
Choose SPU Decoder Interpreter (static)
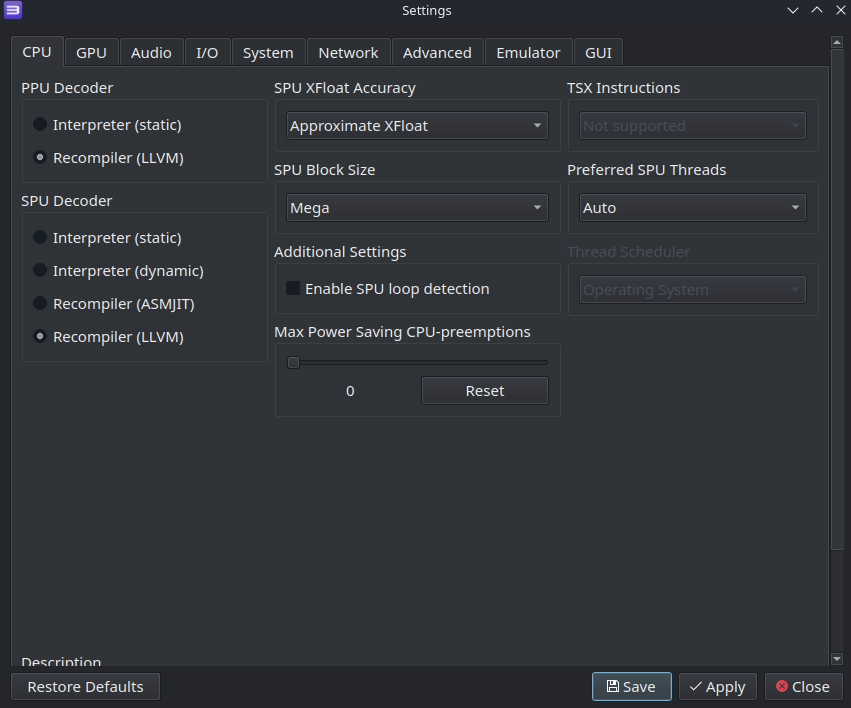click(x=107, y=238)
